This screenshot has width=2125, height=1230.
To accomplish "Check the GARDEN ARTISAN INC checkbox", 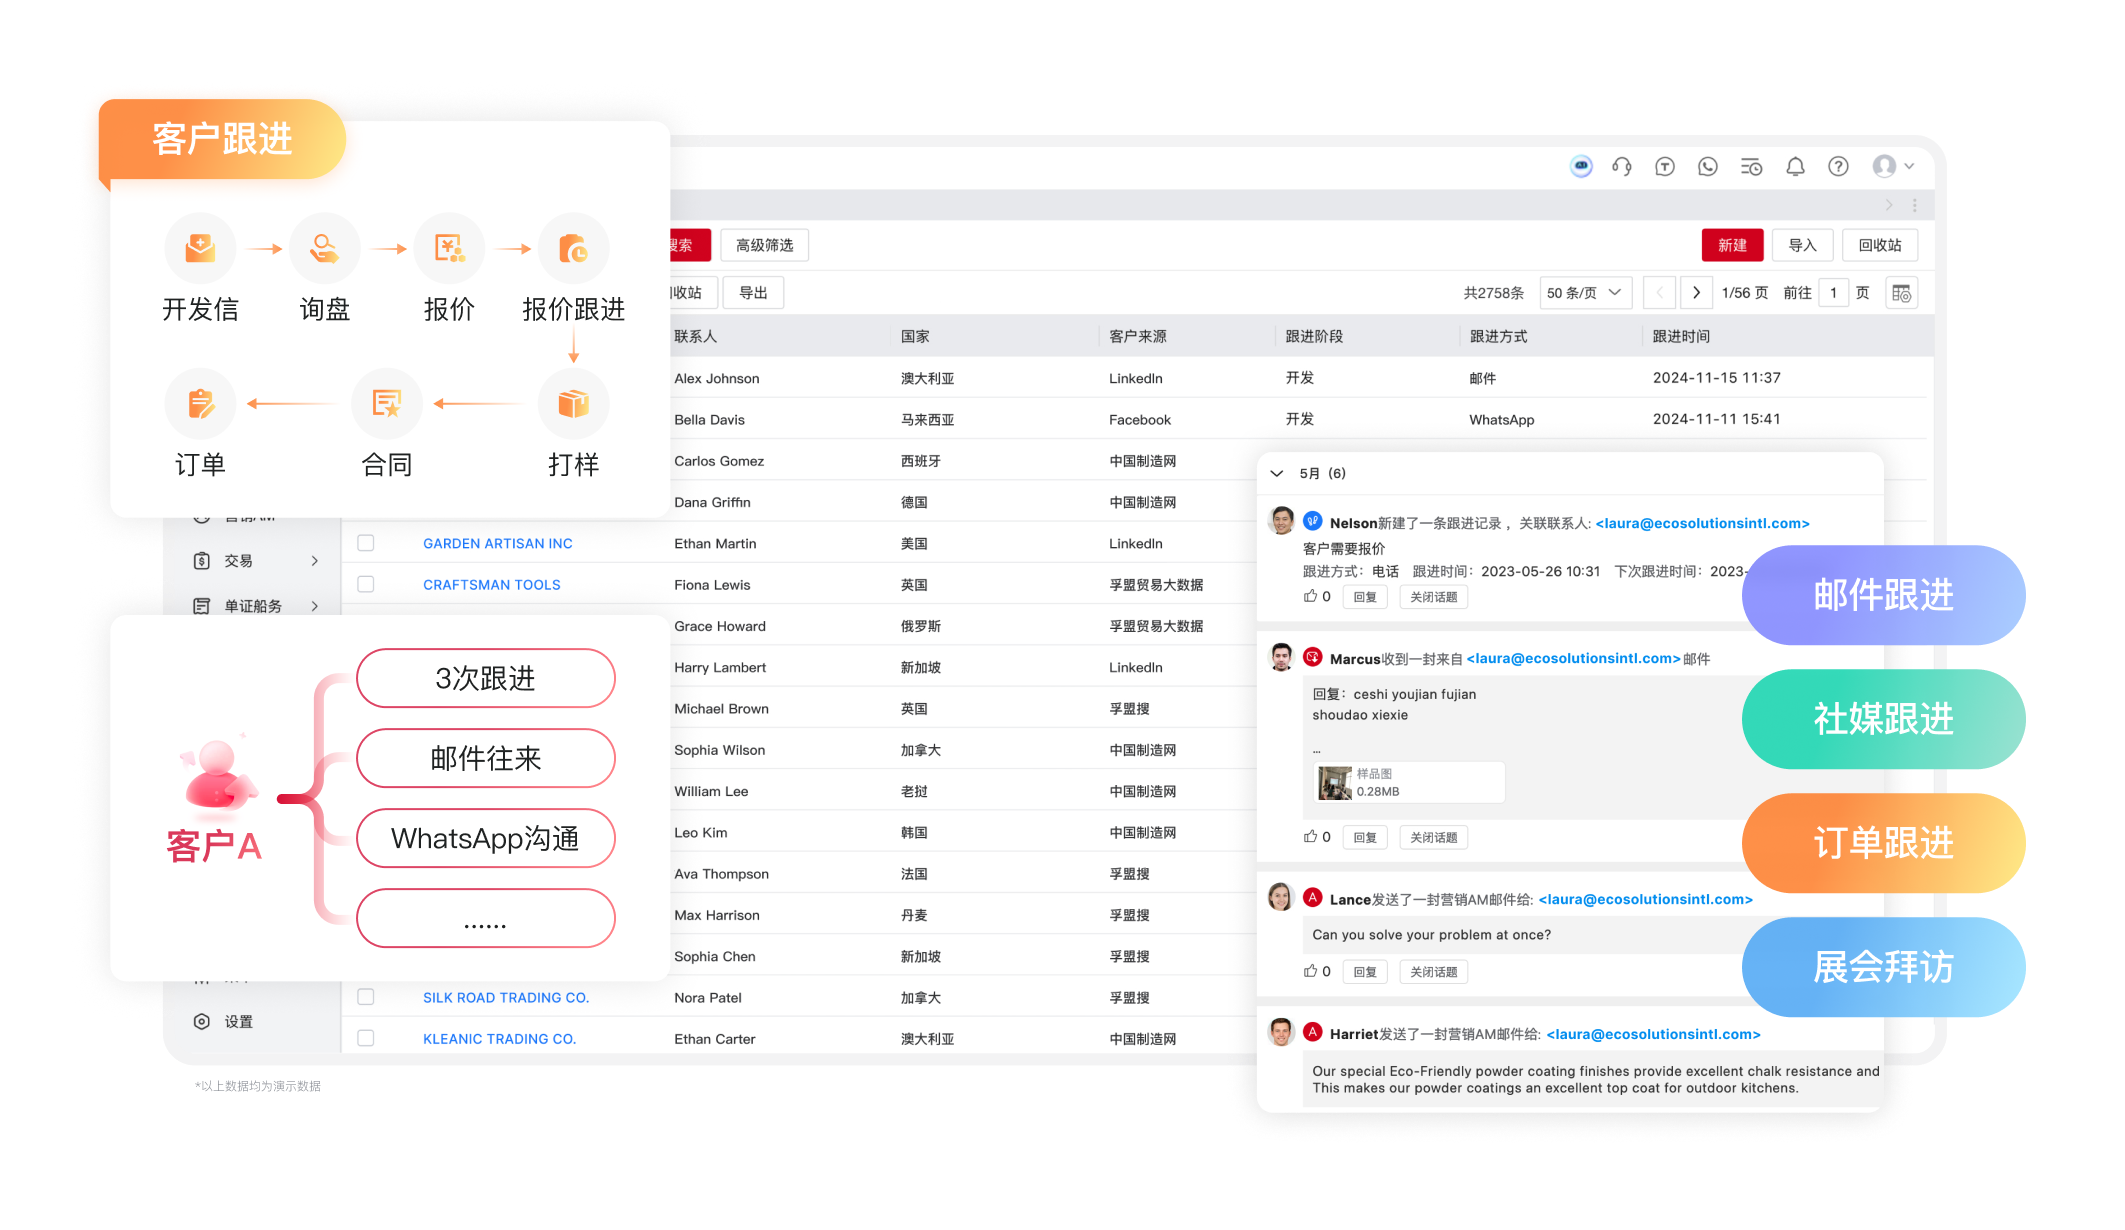I will 365,542.
